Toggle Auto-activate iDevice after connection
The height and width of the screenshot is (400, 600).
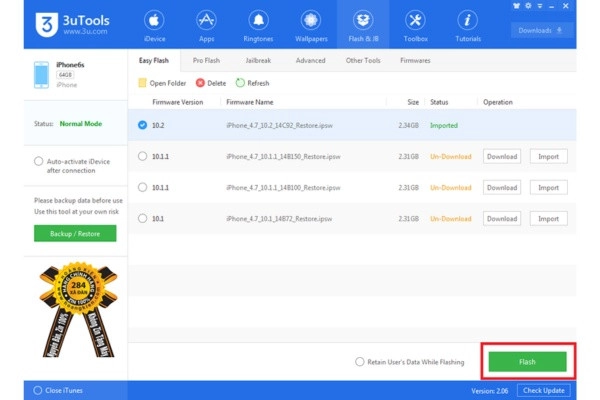point(39,160)
